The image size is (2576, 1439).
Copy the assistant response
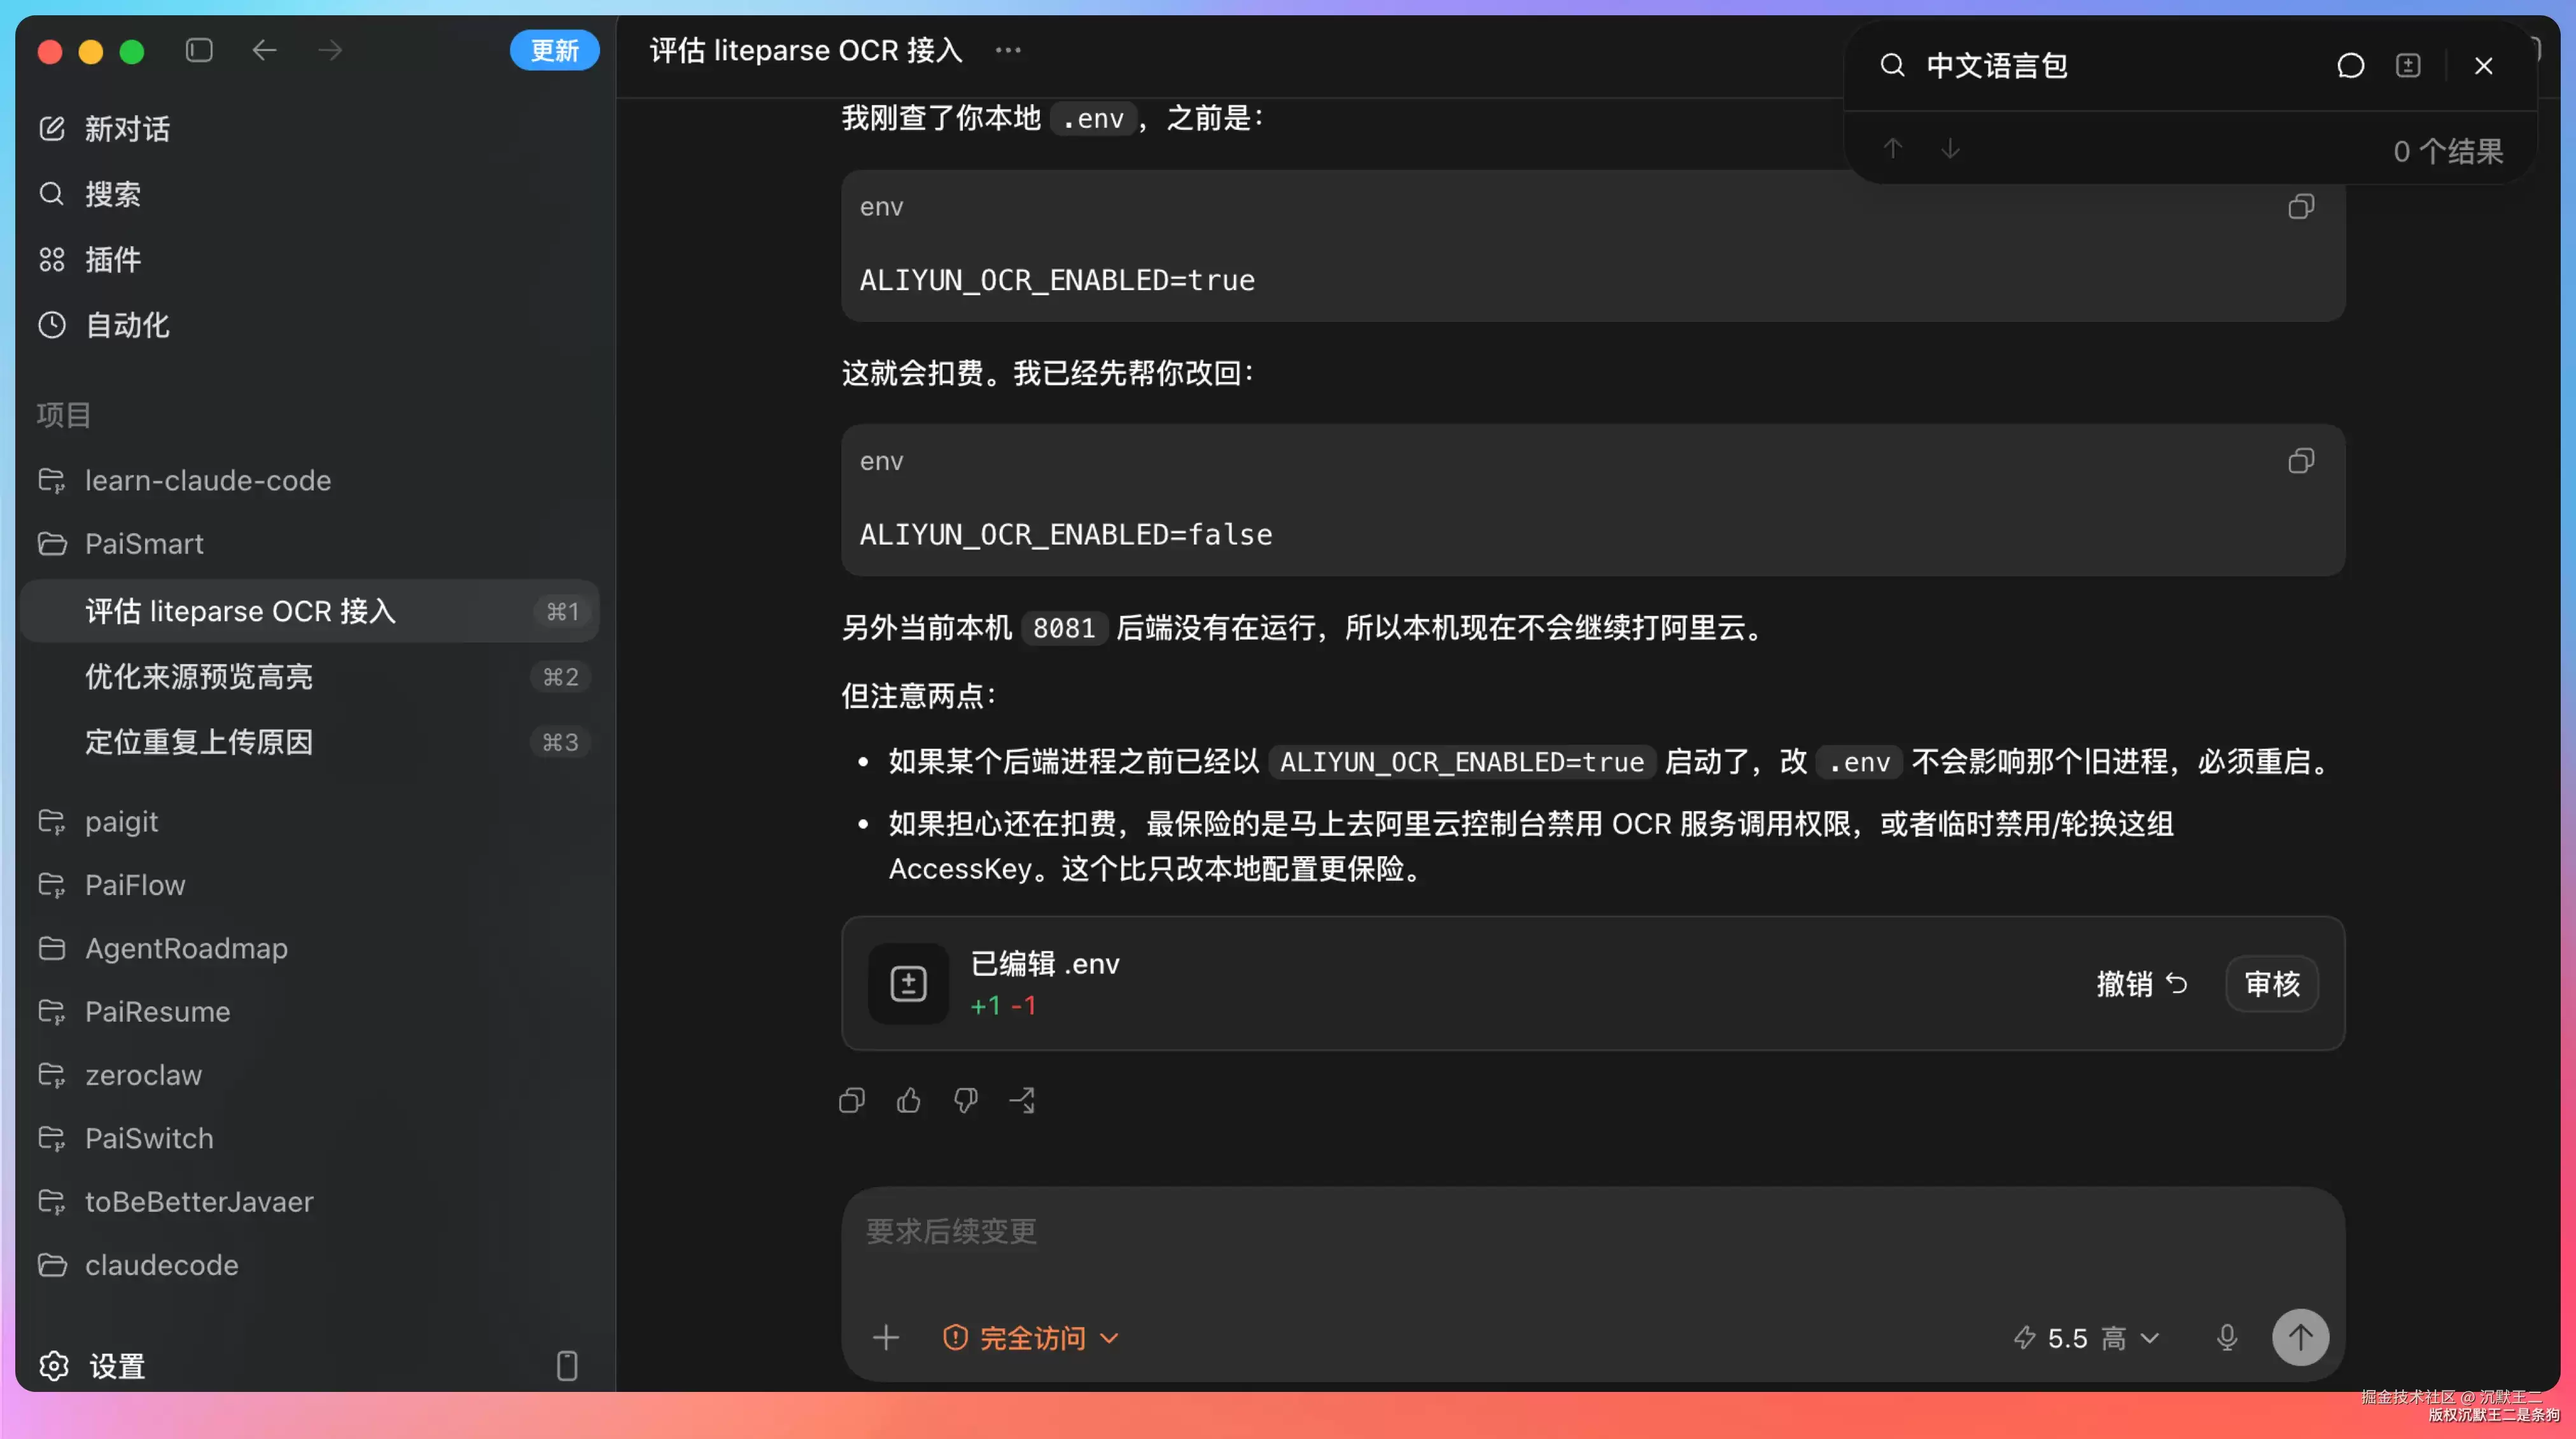pos(851,1101)
